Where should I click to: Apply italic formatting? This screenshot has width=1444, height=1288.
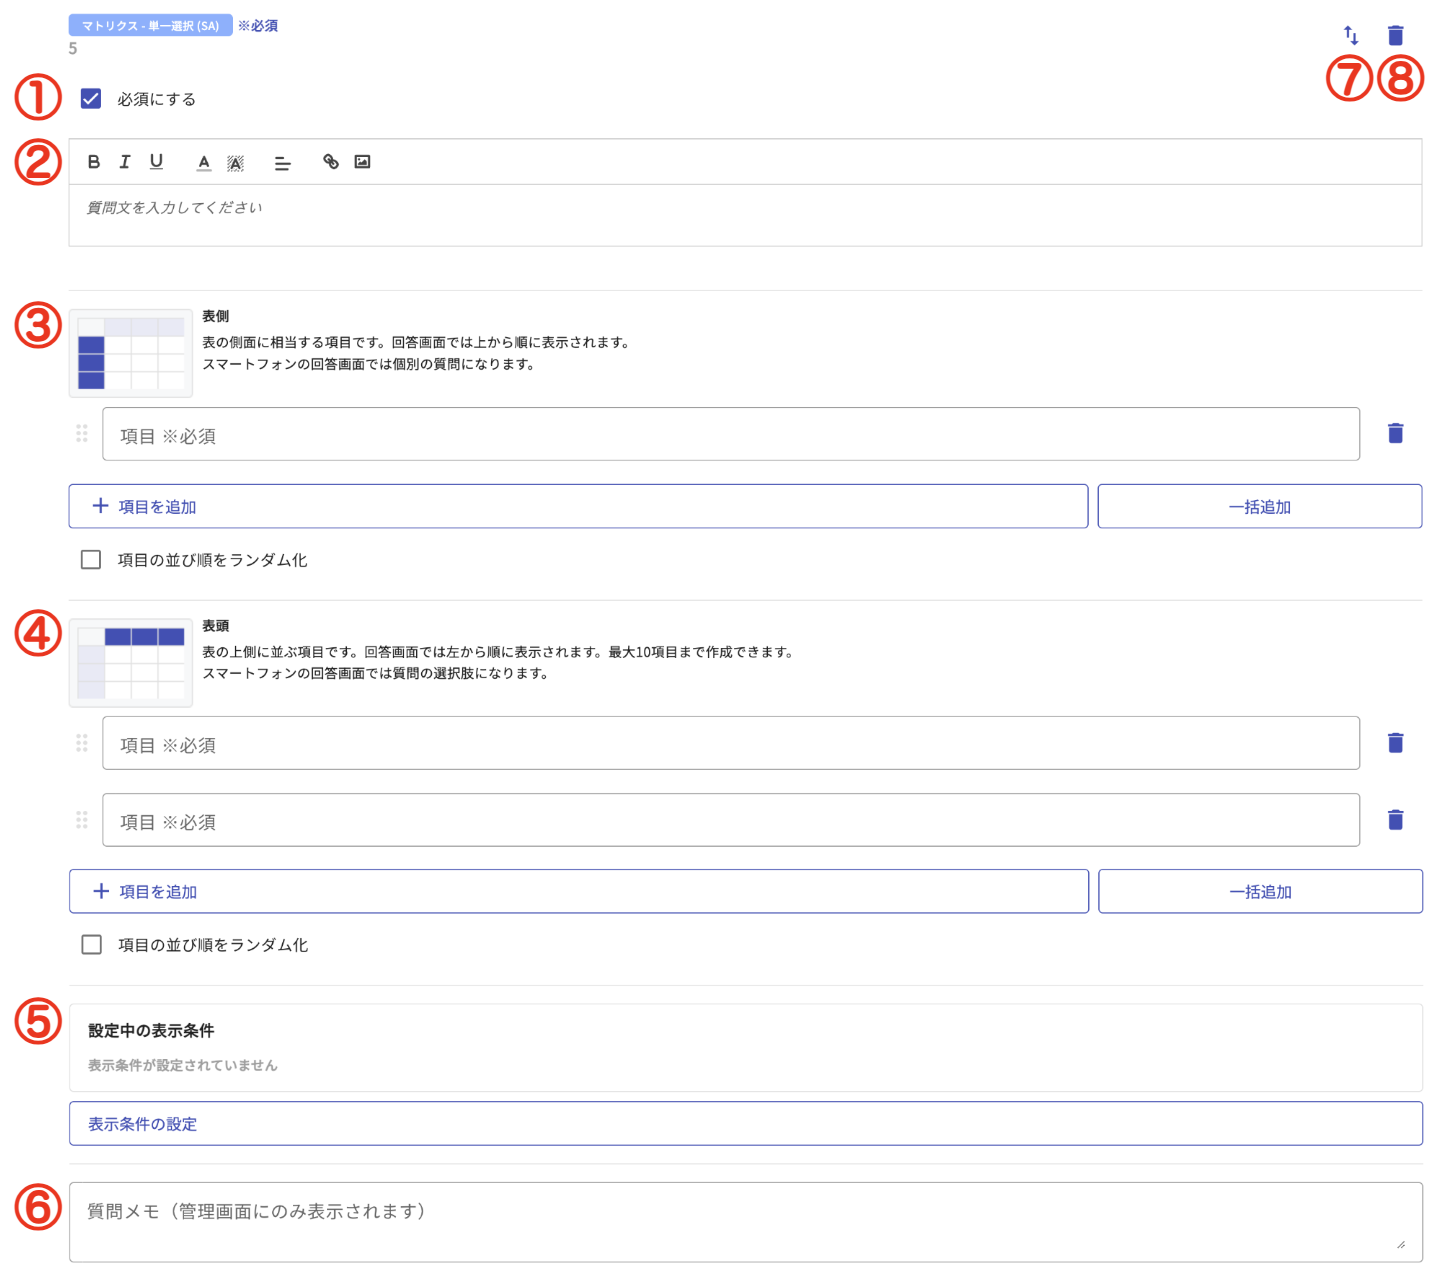pos(124,161)
